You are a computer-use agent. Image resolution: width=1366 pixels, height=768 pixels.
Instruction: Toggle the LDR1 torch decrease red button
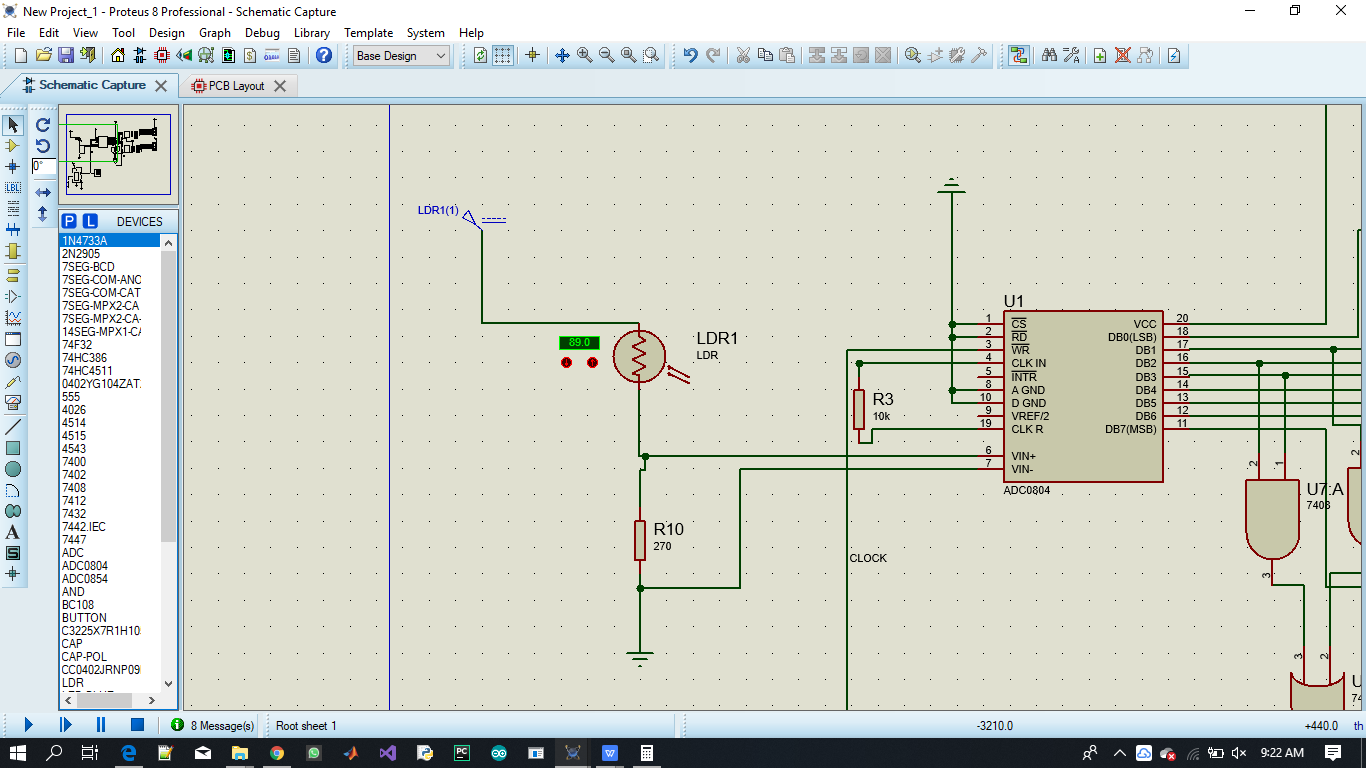pos(566,362)
